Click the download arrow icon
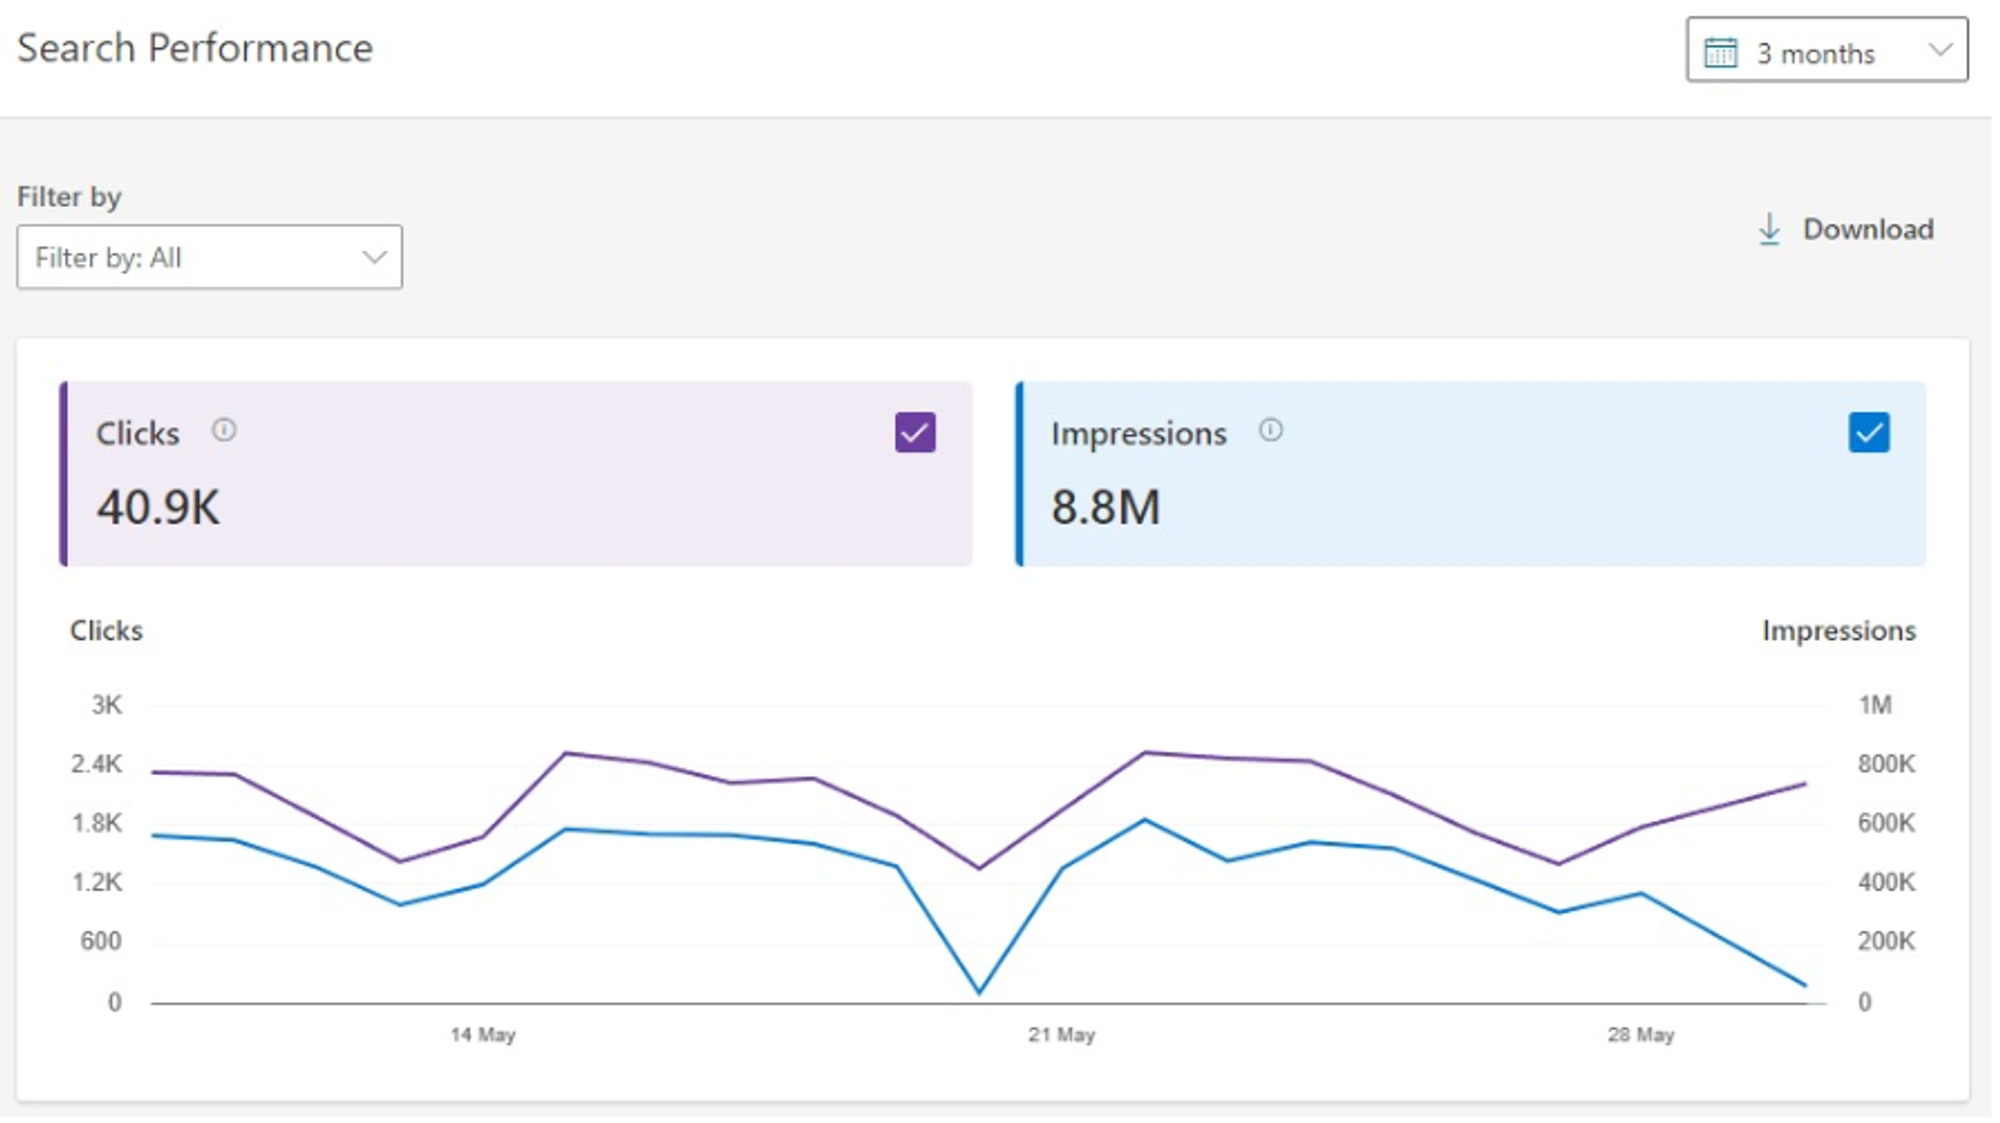2000x1123 pixels. click(1769, 229)
